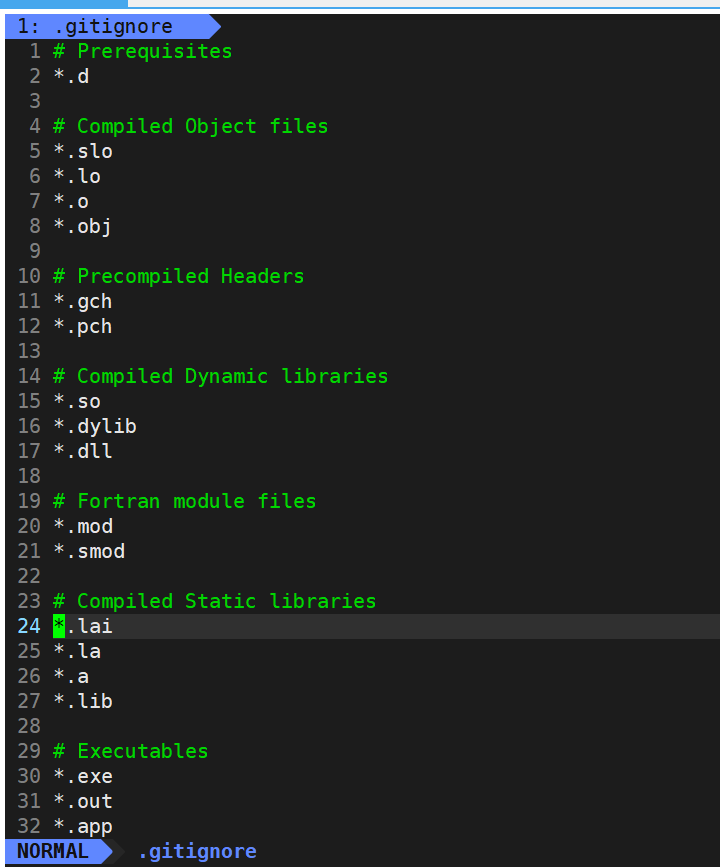The image size is (720, 867).
Task: Place cursor on '*.smod' line
Action: 88,551
